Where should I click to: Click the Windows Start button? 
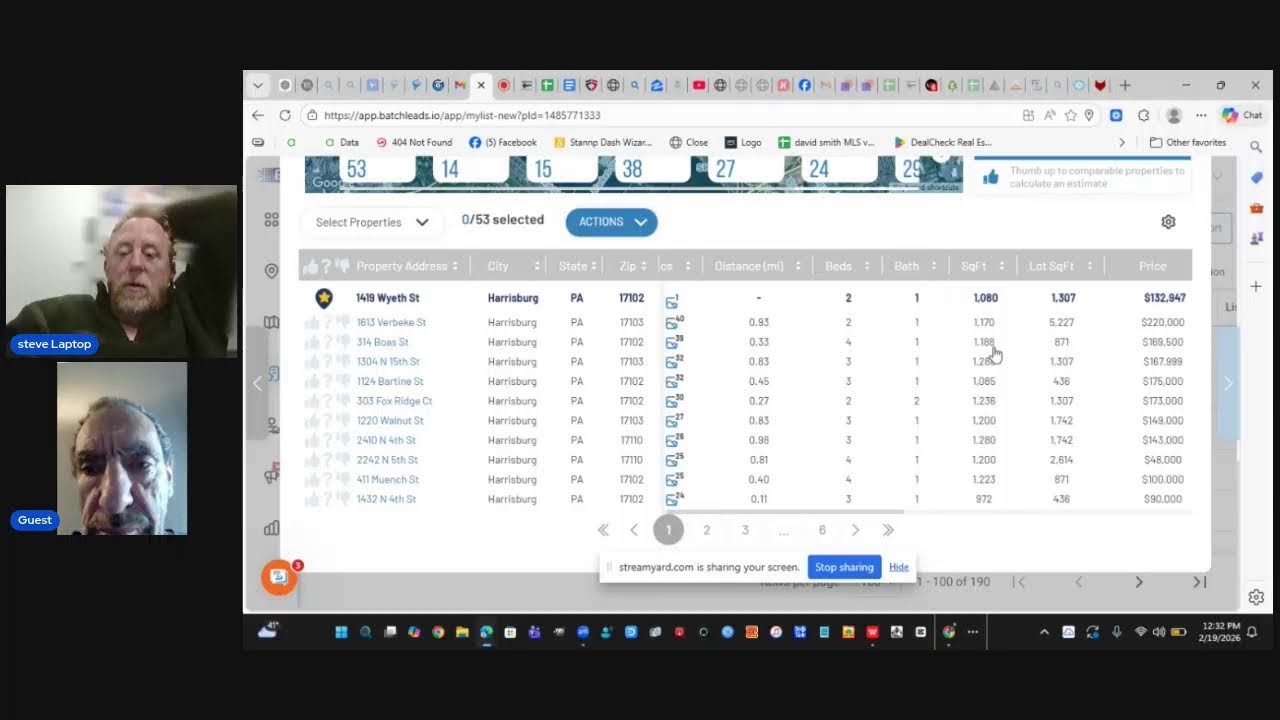point(341,632)
